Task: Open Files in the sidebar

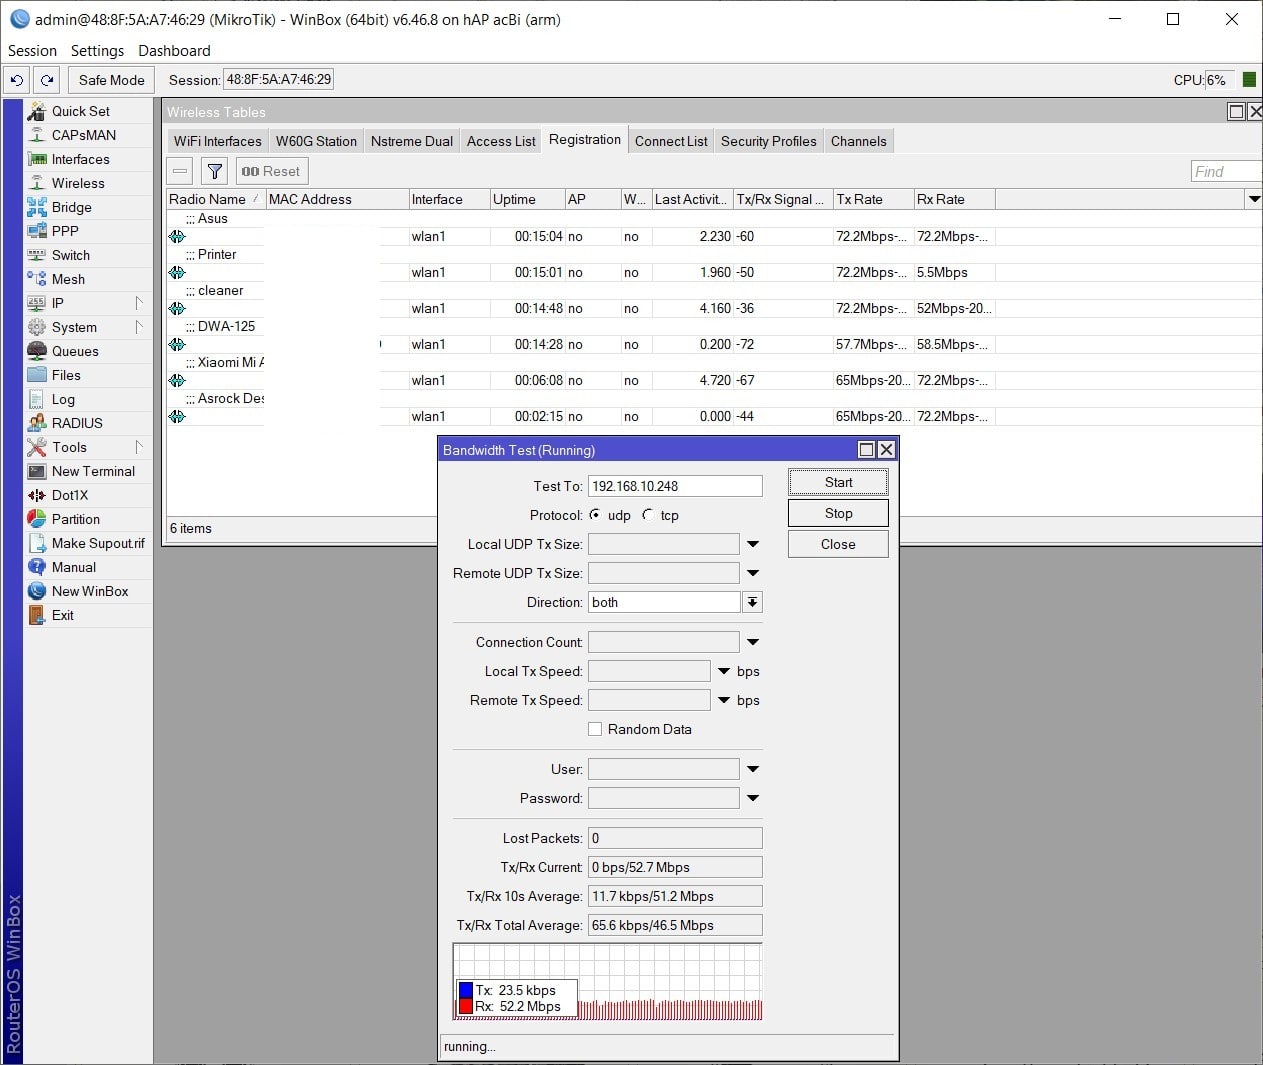Action: (x=66, y=375)
